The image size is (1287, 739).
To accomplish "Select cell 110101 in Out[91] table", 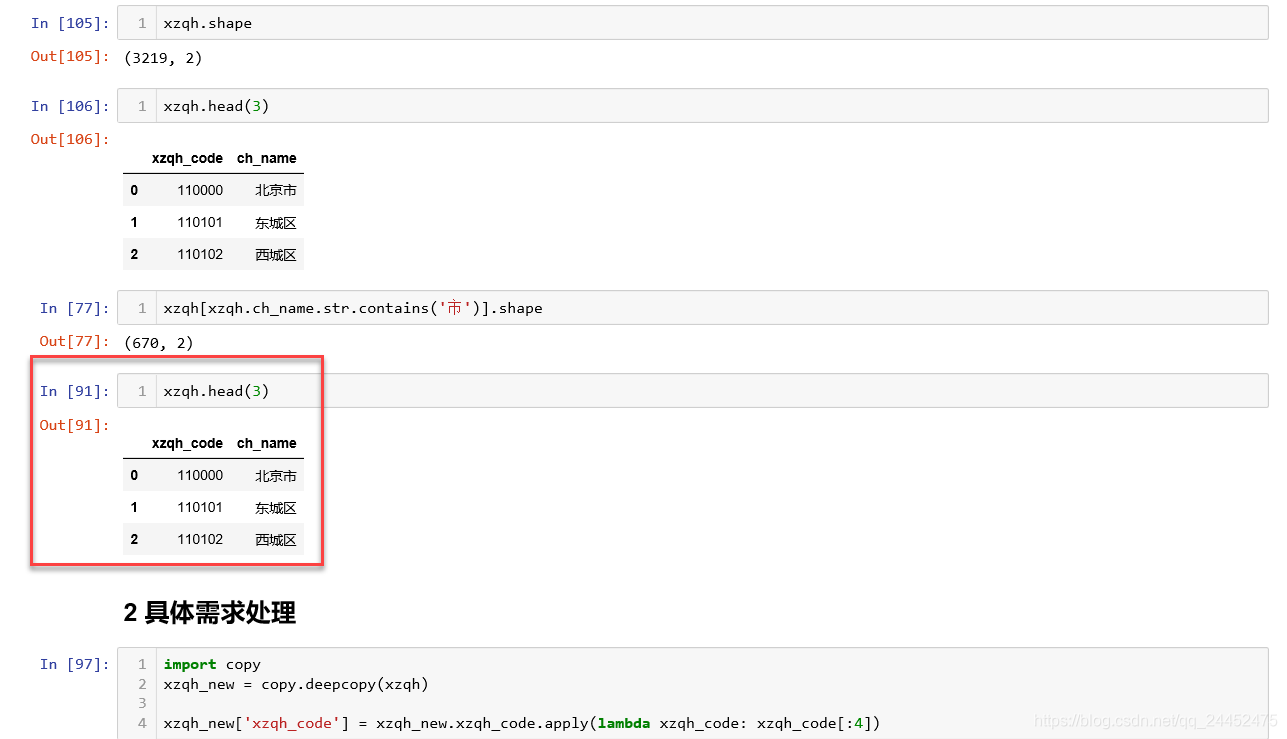I will 200,507.
